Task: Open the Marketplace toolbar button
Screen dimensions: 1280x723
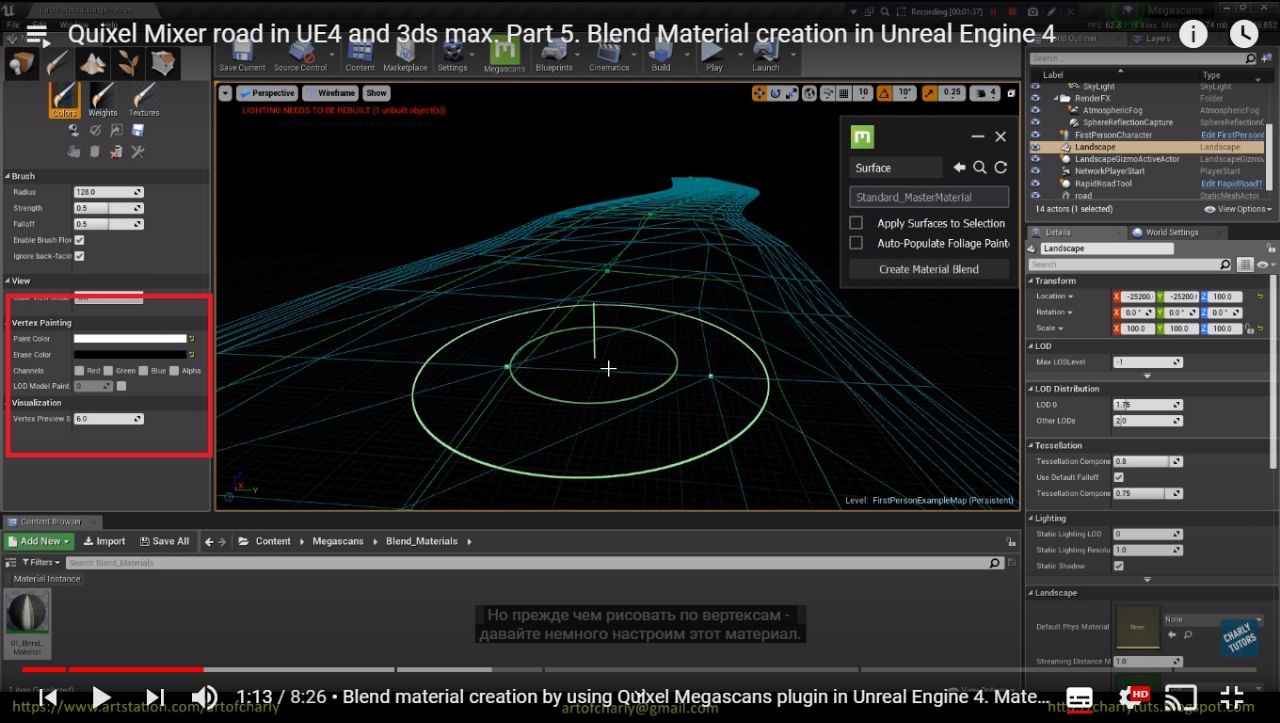Action: pyautogui.click(x=405, y=56)
